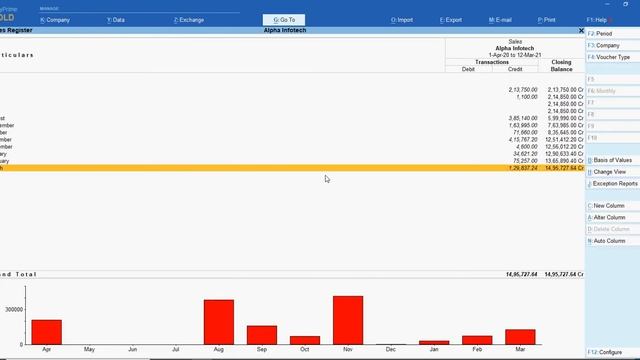
Task: Open F1: Help
Action: [597, 20]
